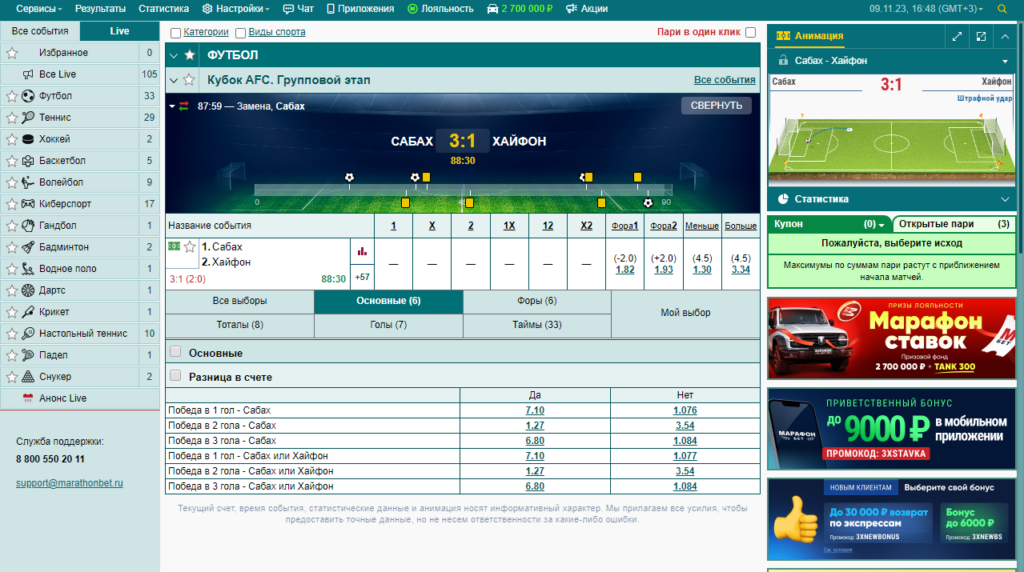The width and height of the screenshot is (1024, 572).
Task: Click the basketball icon in sidebar
Action: 28,161
